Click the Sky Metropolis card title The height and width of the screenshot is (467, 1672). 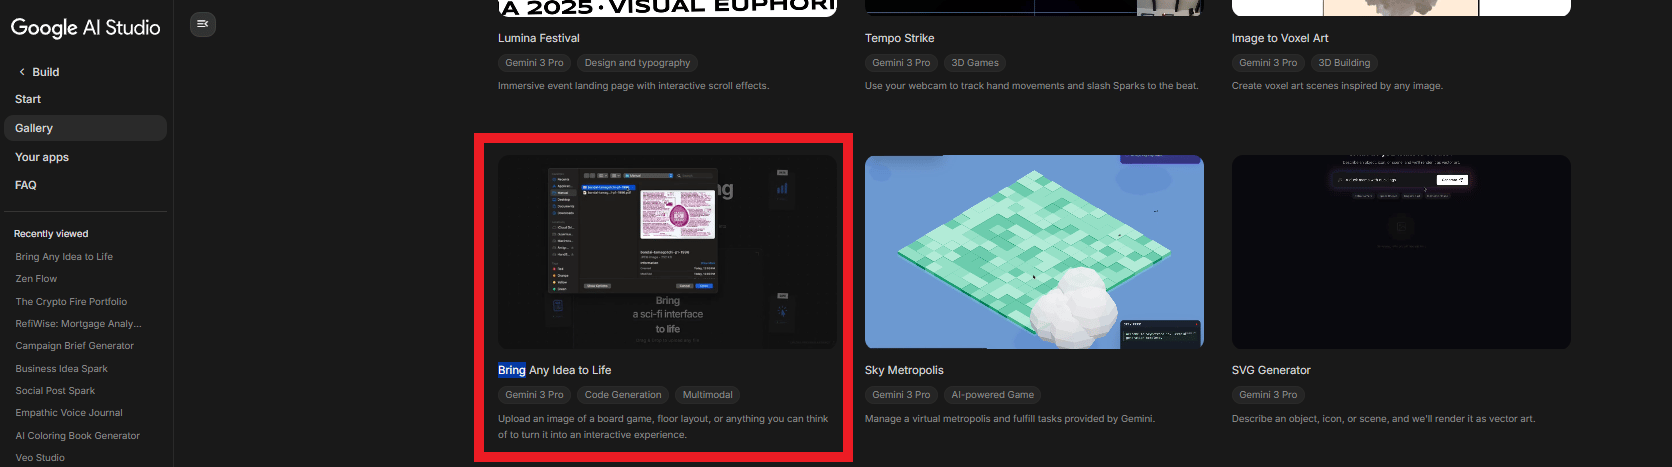pos(904,370)
